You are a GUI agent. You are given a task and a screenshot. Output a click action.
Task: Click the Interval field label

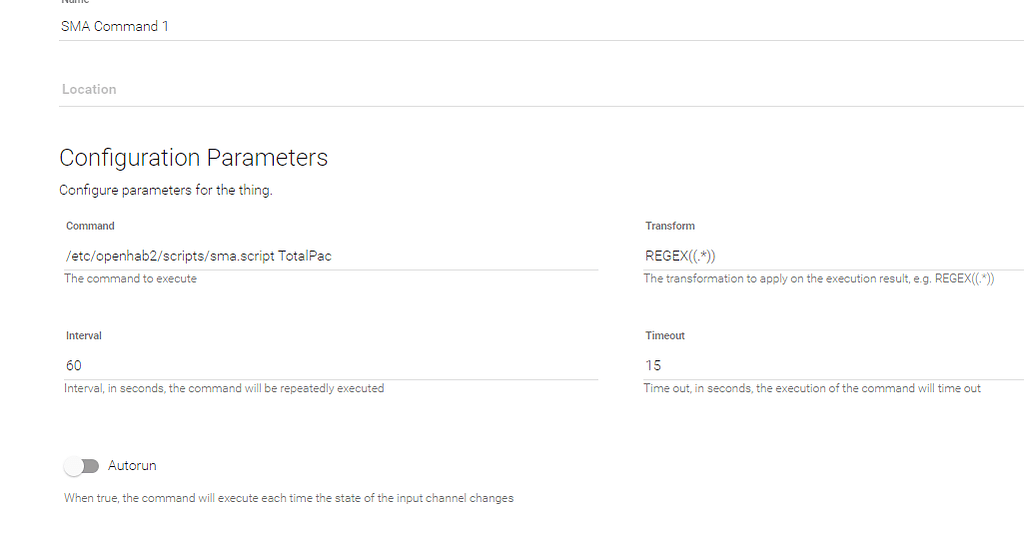84,336
